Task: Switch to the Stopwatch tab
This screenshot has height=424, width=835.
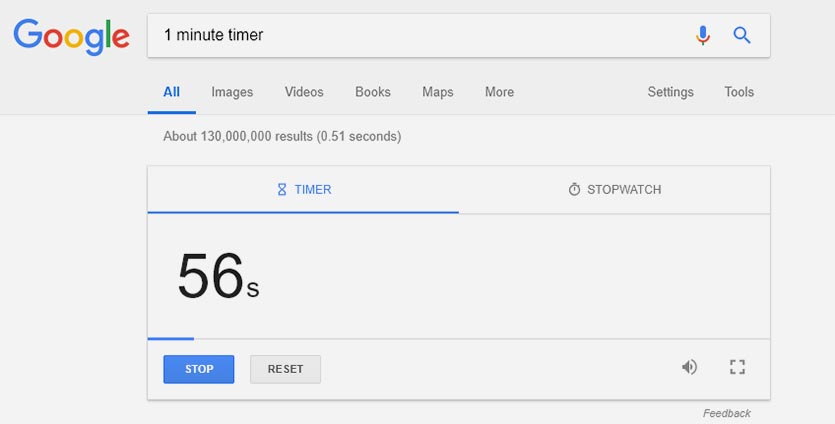Action: (614, 189)
